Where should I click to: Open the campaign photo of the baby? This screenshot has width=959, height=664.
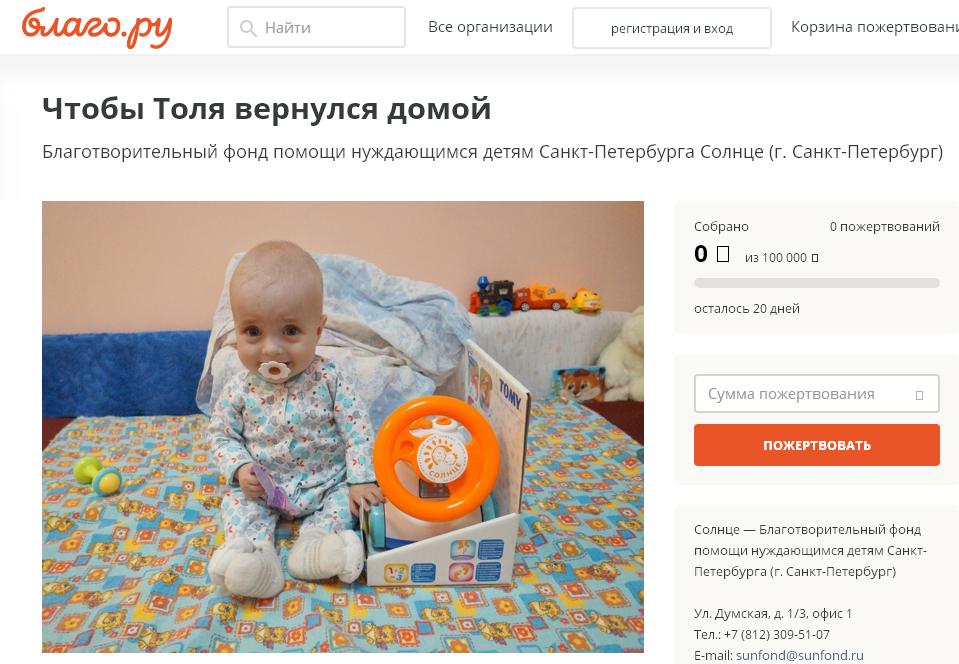click(x=342, y=427)
